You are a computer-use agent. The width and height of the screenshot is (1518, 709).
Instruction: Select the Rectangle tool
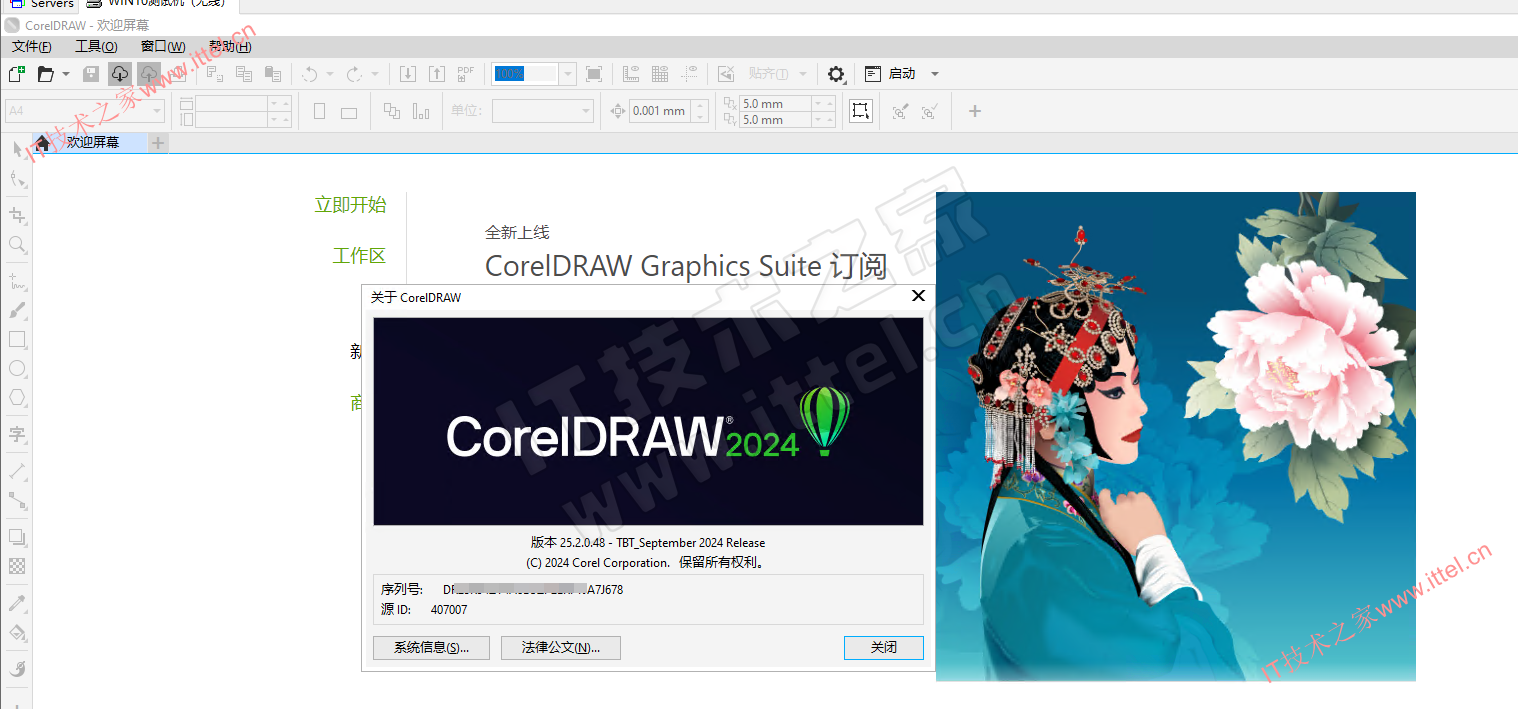[x=17, y=340]
